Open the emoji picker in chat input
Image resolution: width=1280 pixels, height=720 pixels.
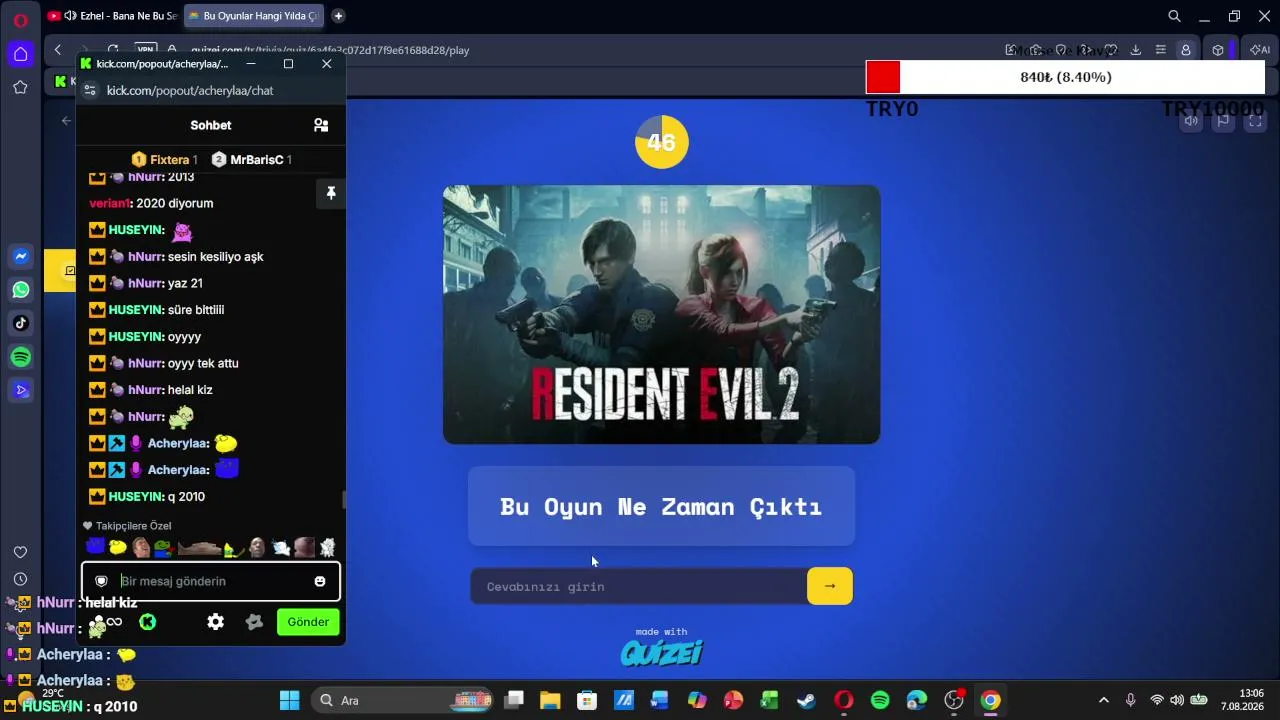coord(320,581)
